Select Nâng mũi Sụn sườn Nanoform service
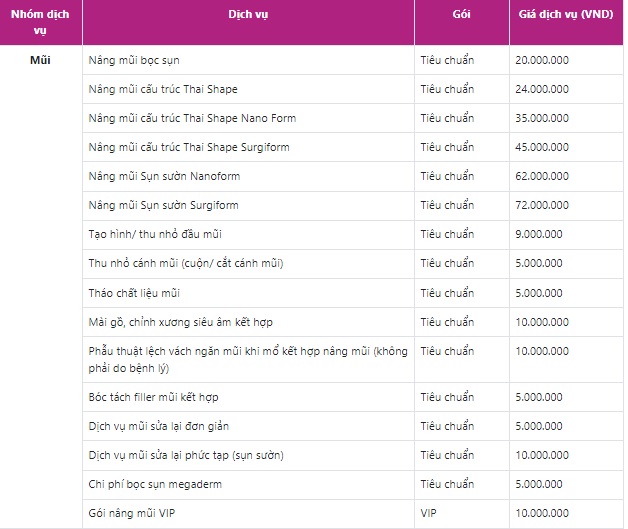Viewport: 628px width, 529px height. pyautogui.click(x=164, y=176)
